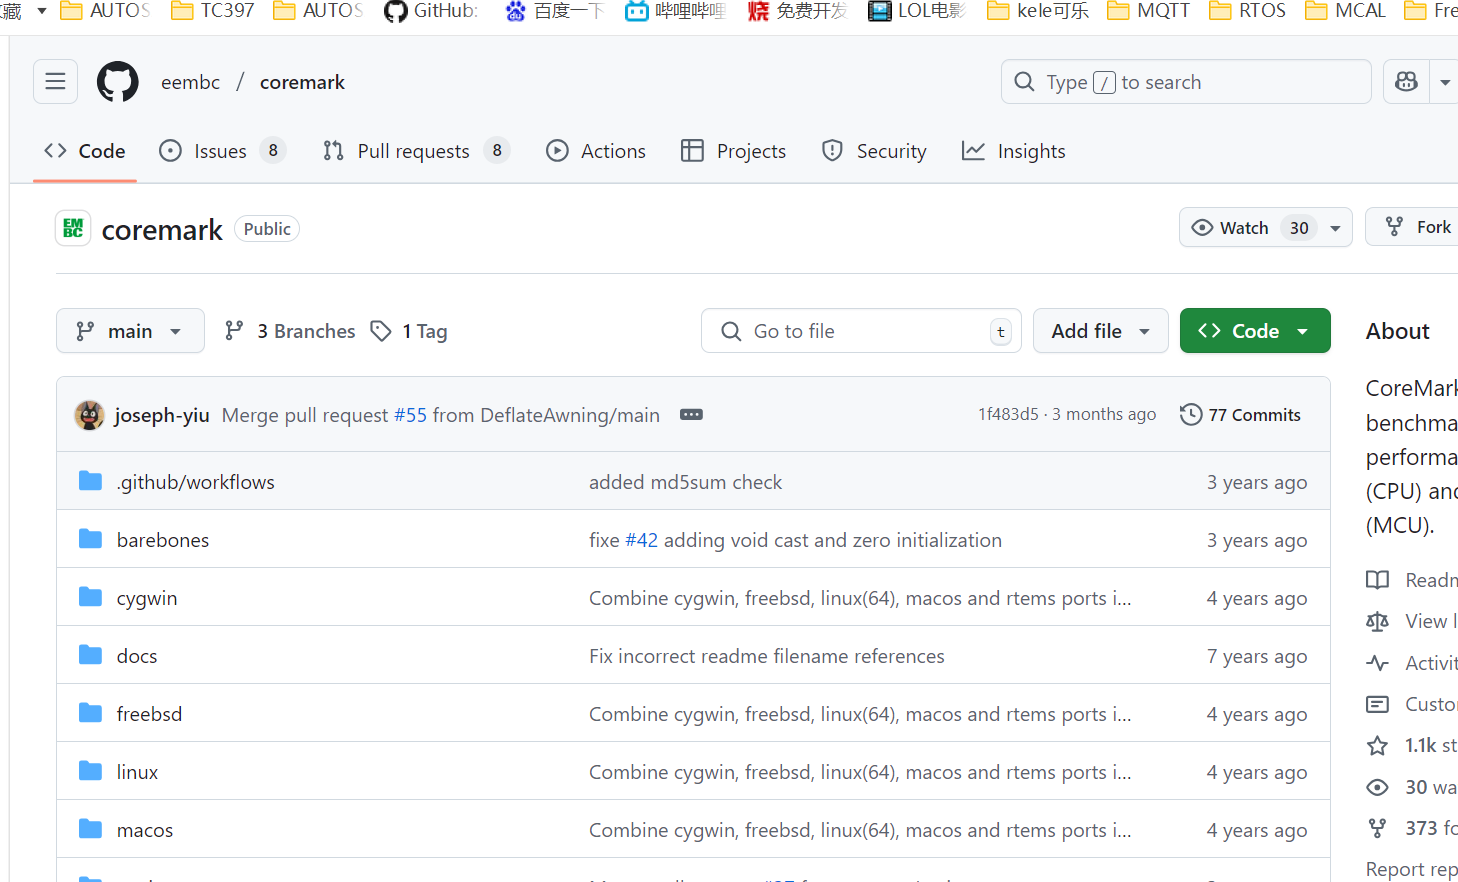Open the hamburger navigation menu
The image size is (1458, 882).
click(x=55, y=82)
